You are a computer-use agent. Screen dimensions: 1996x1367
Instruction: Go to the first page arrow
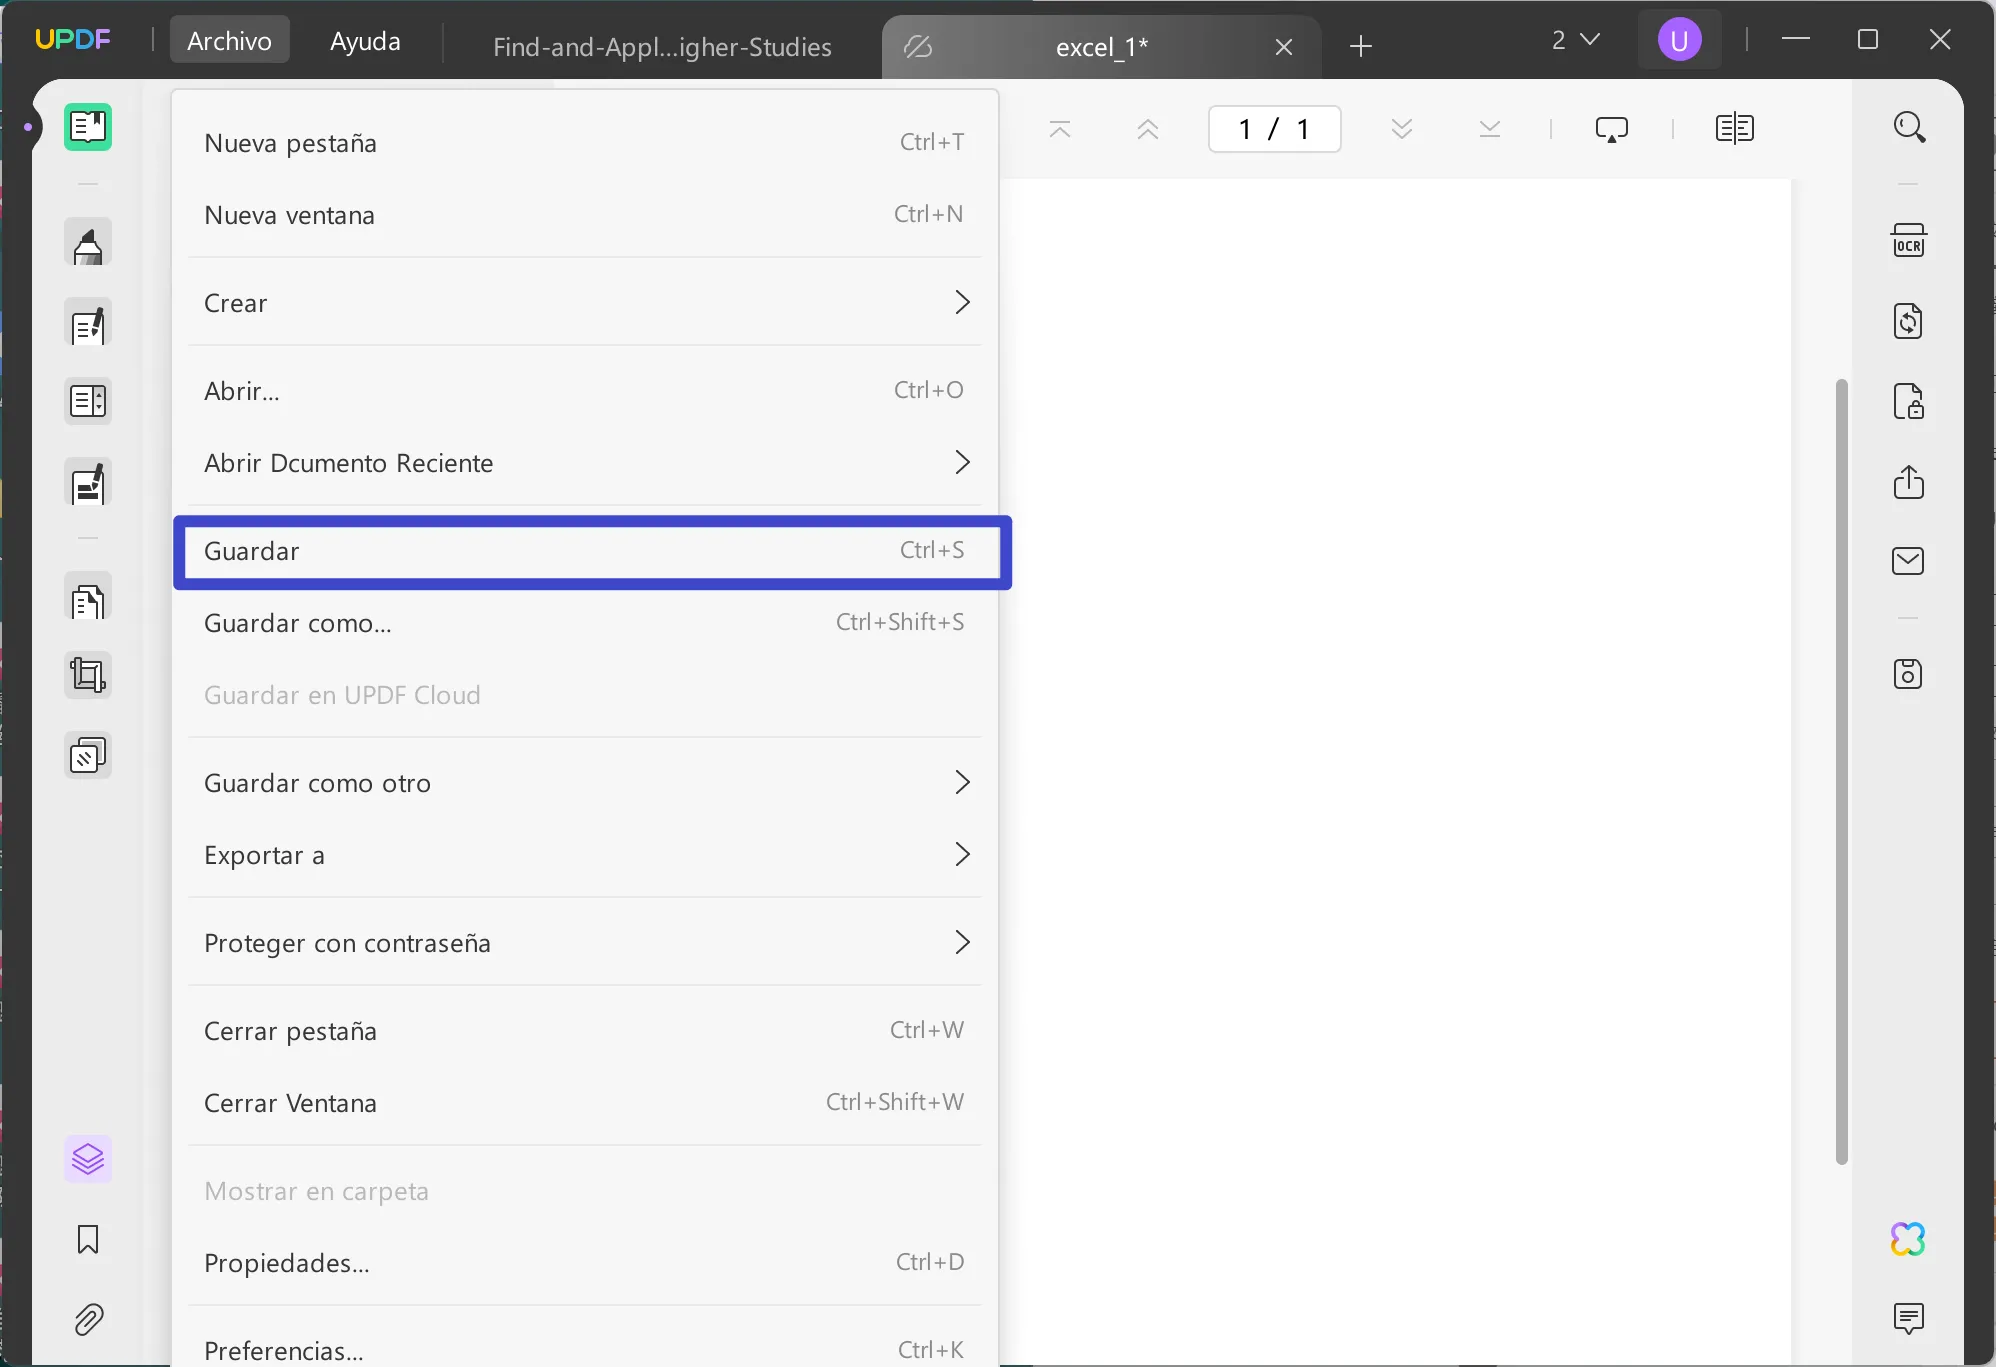pyautogui.click(x=1060, y=129)
